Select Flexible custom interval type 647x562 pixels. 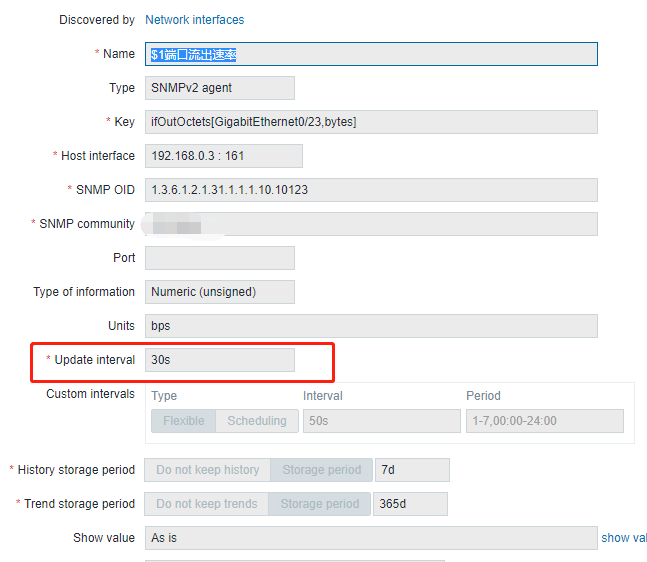tap(183, 421)
